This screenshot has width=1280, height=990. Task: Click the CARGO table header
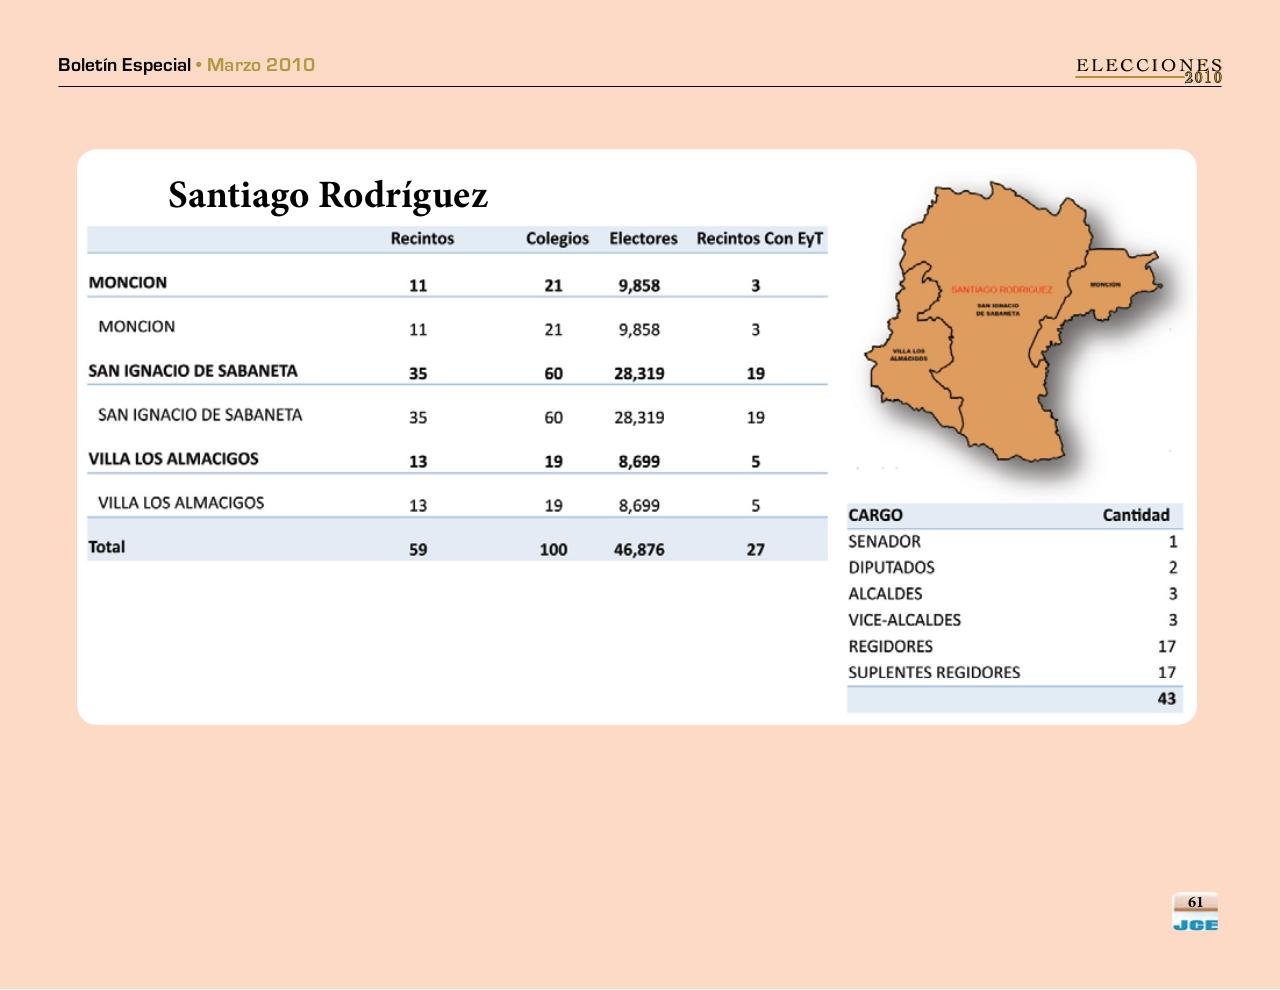point(875,515)
